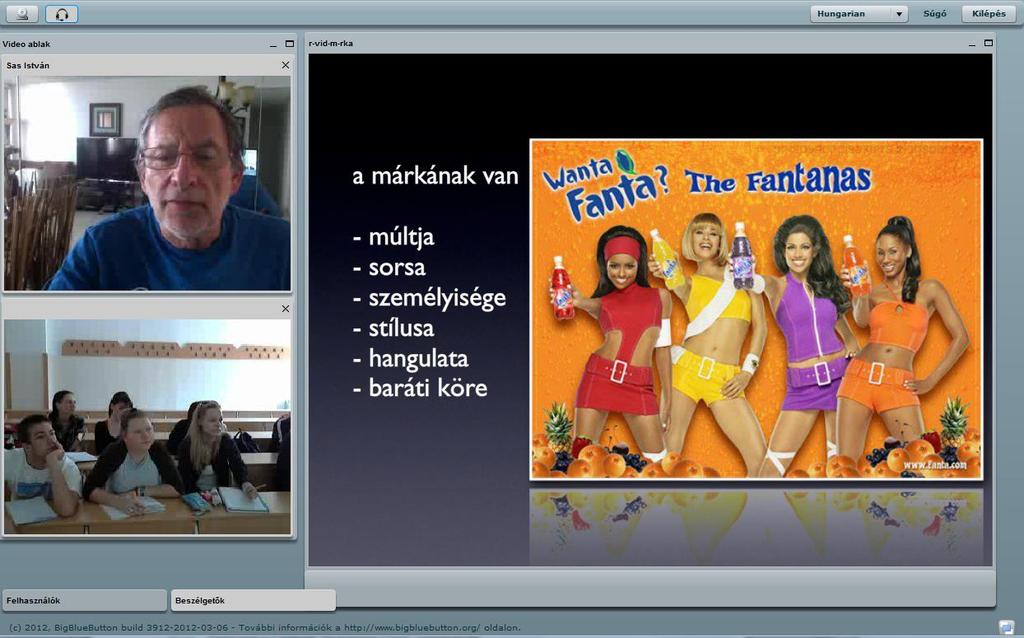The height and width of the screenshot is (638, 1024).
Task: Maximize the Video ablak window
Action: click(x=290, y=44)
